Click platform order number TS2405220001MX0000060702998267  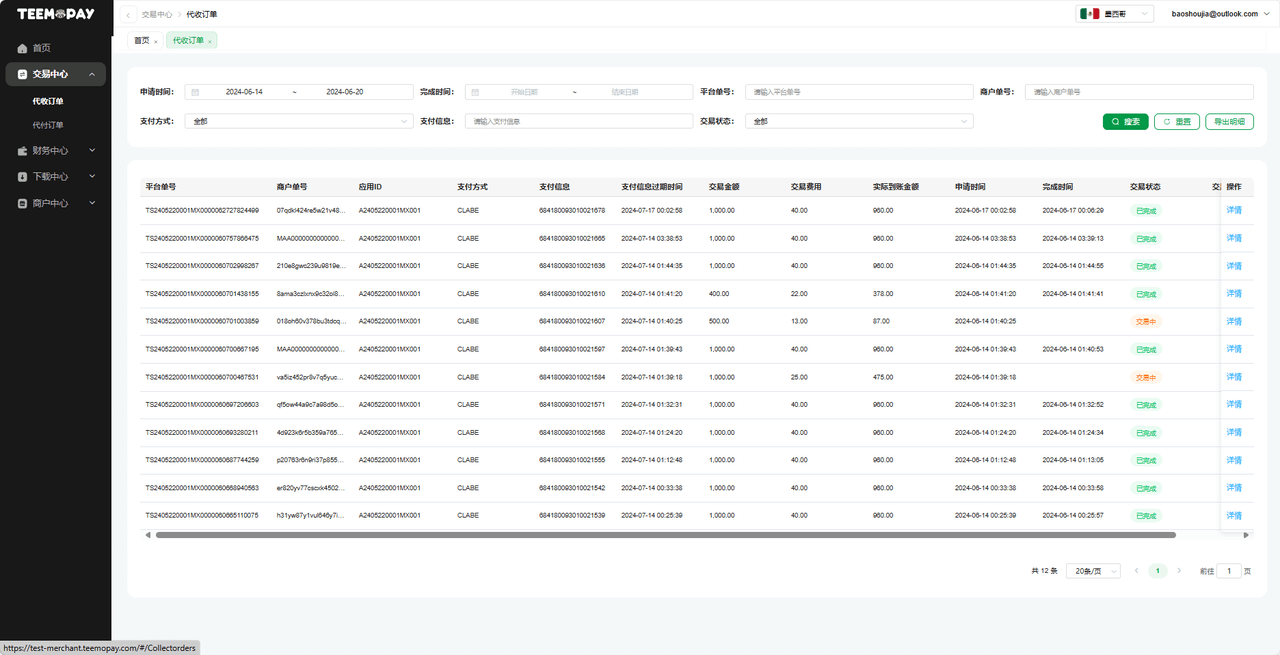(x=202, y=266)
